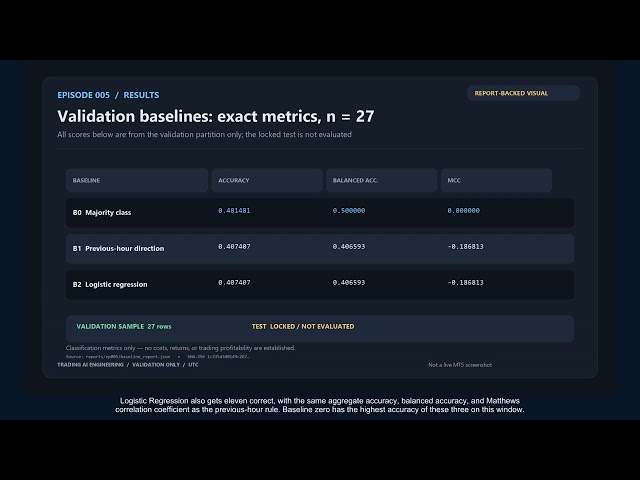Click the TEST LOCKED / NOT EVALUATED label
Screen dimensions: 640x480
(303, 327)
